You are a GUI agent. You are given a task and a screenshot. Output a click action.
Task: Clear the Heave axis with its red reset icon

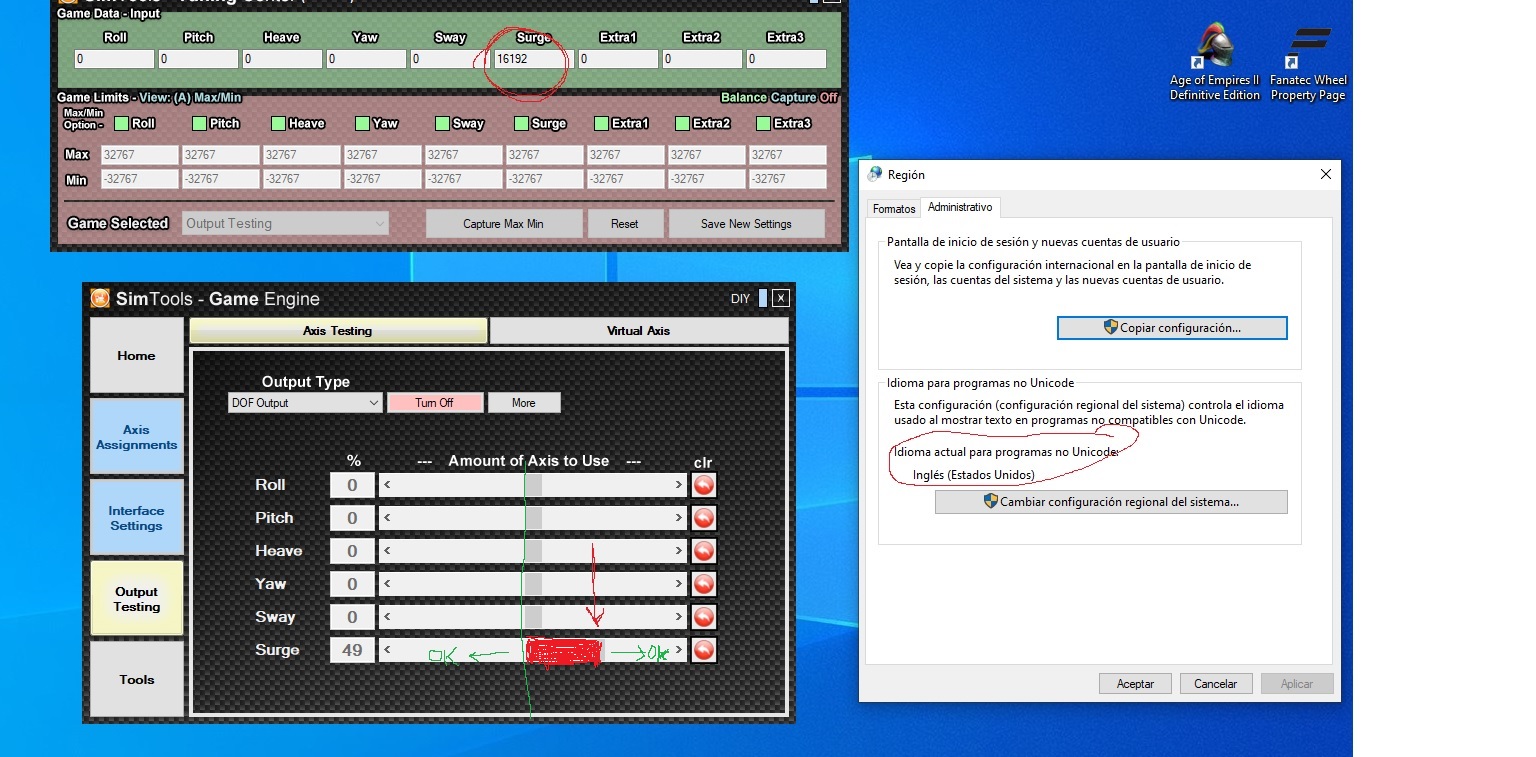tap(703, 551)
